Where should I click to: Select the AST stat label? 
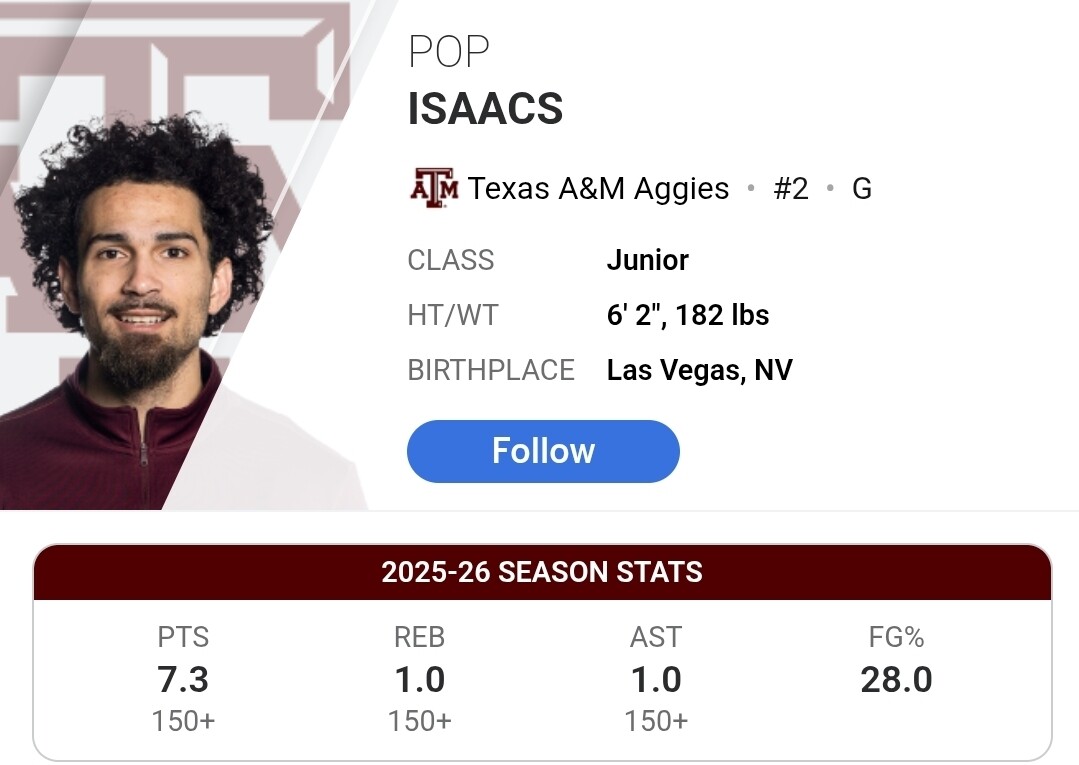656,637
